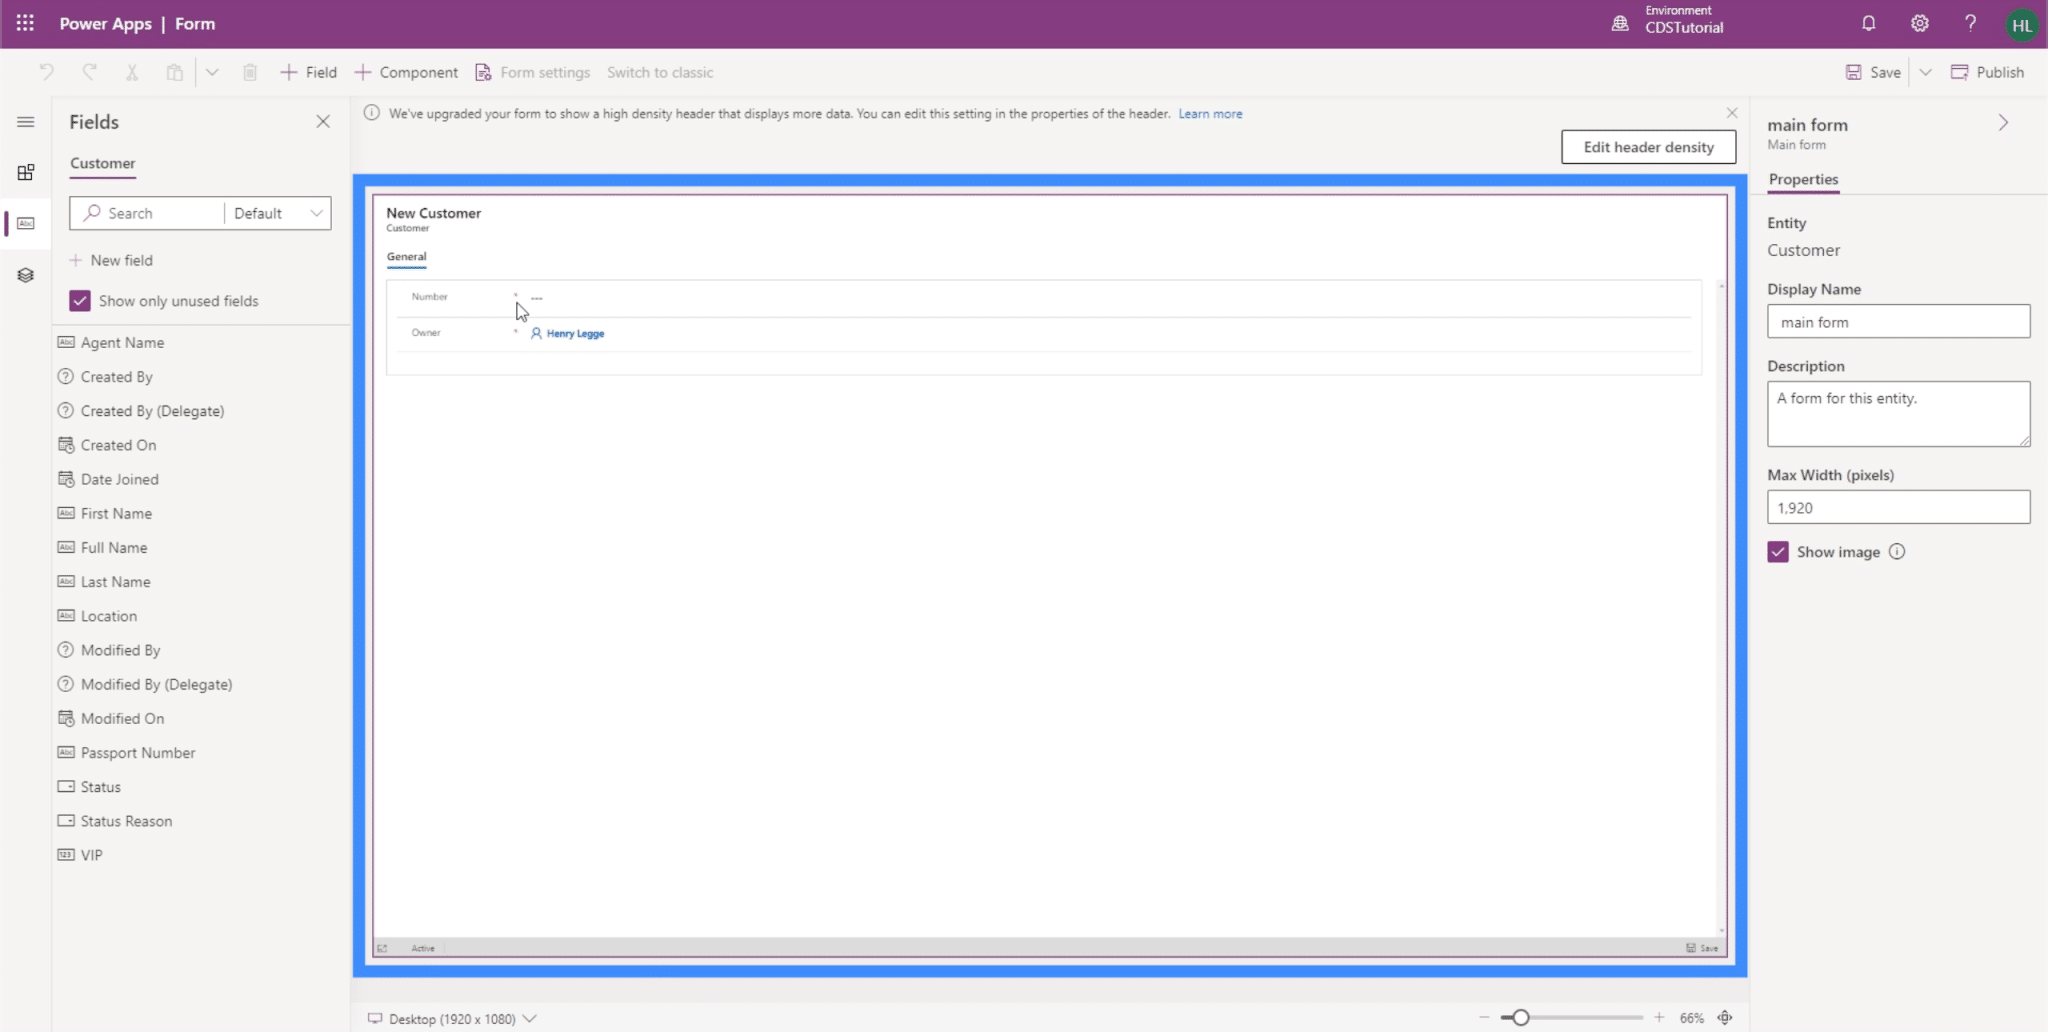Click the Redo arrow icon
2048x1032 pixels.
pos(90,72)
